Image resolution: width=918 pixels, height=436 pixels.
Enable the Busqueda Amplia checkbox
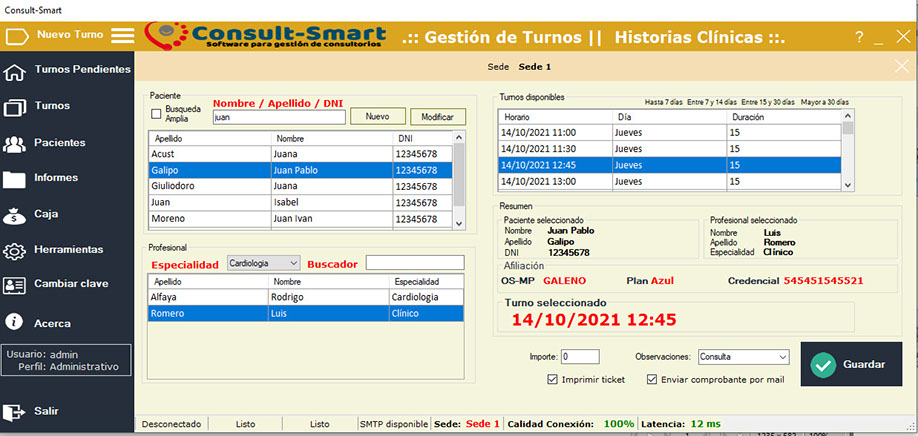[x=155, y=113]
